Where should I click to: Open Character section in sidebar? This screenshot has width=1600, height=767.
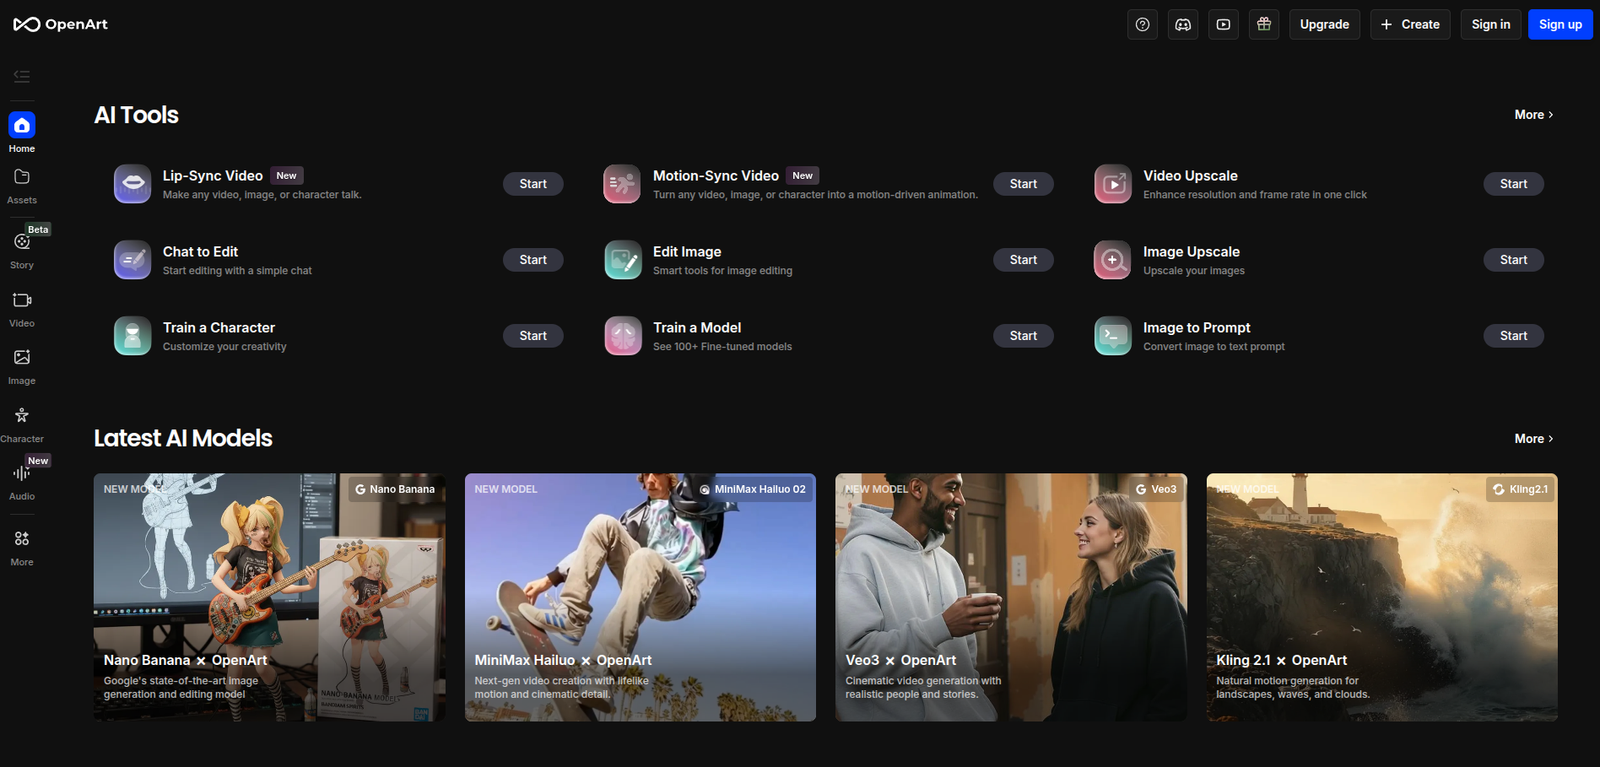click(22, 423)
